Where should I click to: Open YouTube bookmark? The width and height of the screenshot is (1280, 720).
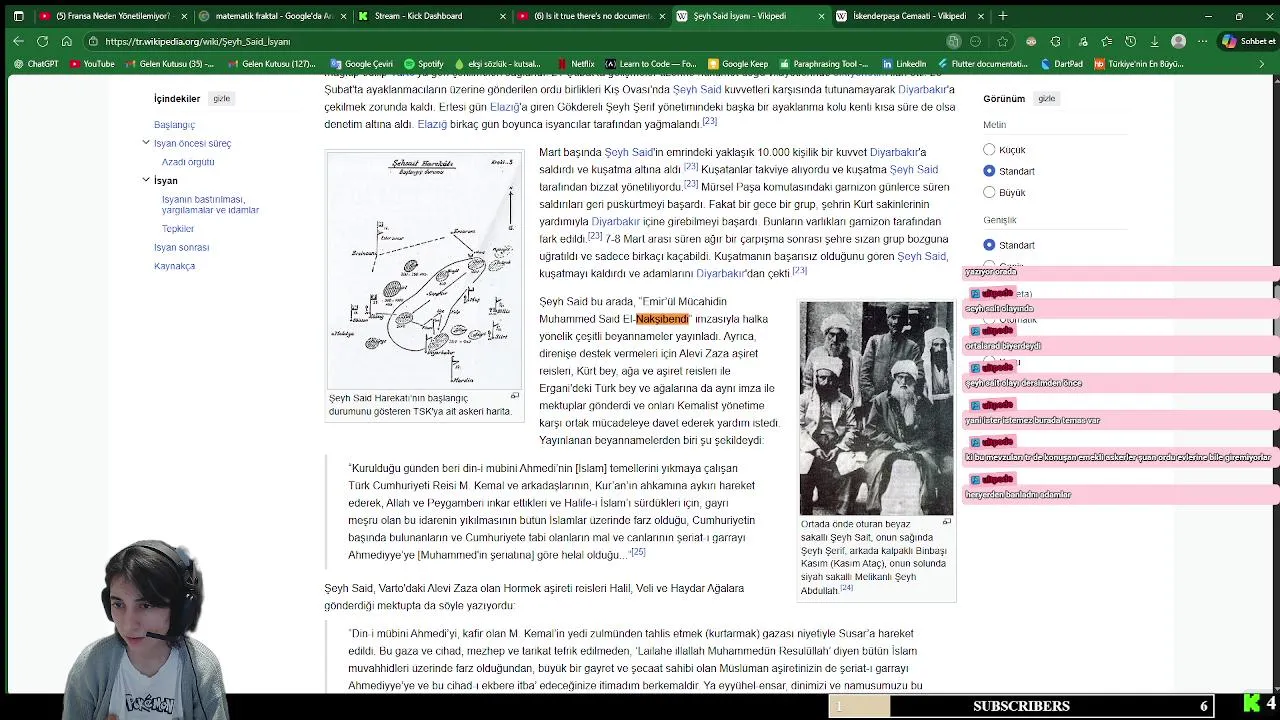(91, 64)
